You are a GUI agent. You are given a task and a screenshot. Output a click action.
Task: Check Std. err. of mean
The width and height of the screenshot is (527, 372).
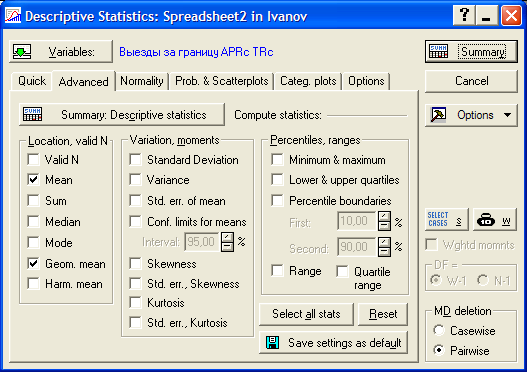135,201
